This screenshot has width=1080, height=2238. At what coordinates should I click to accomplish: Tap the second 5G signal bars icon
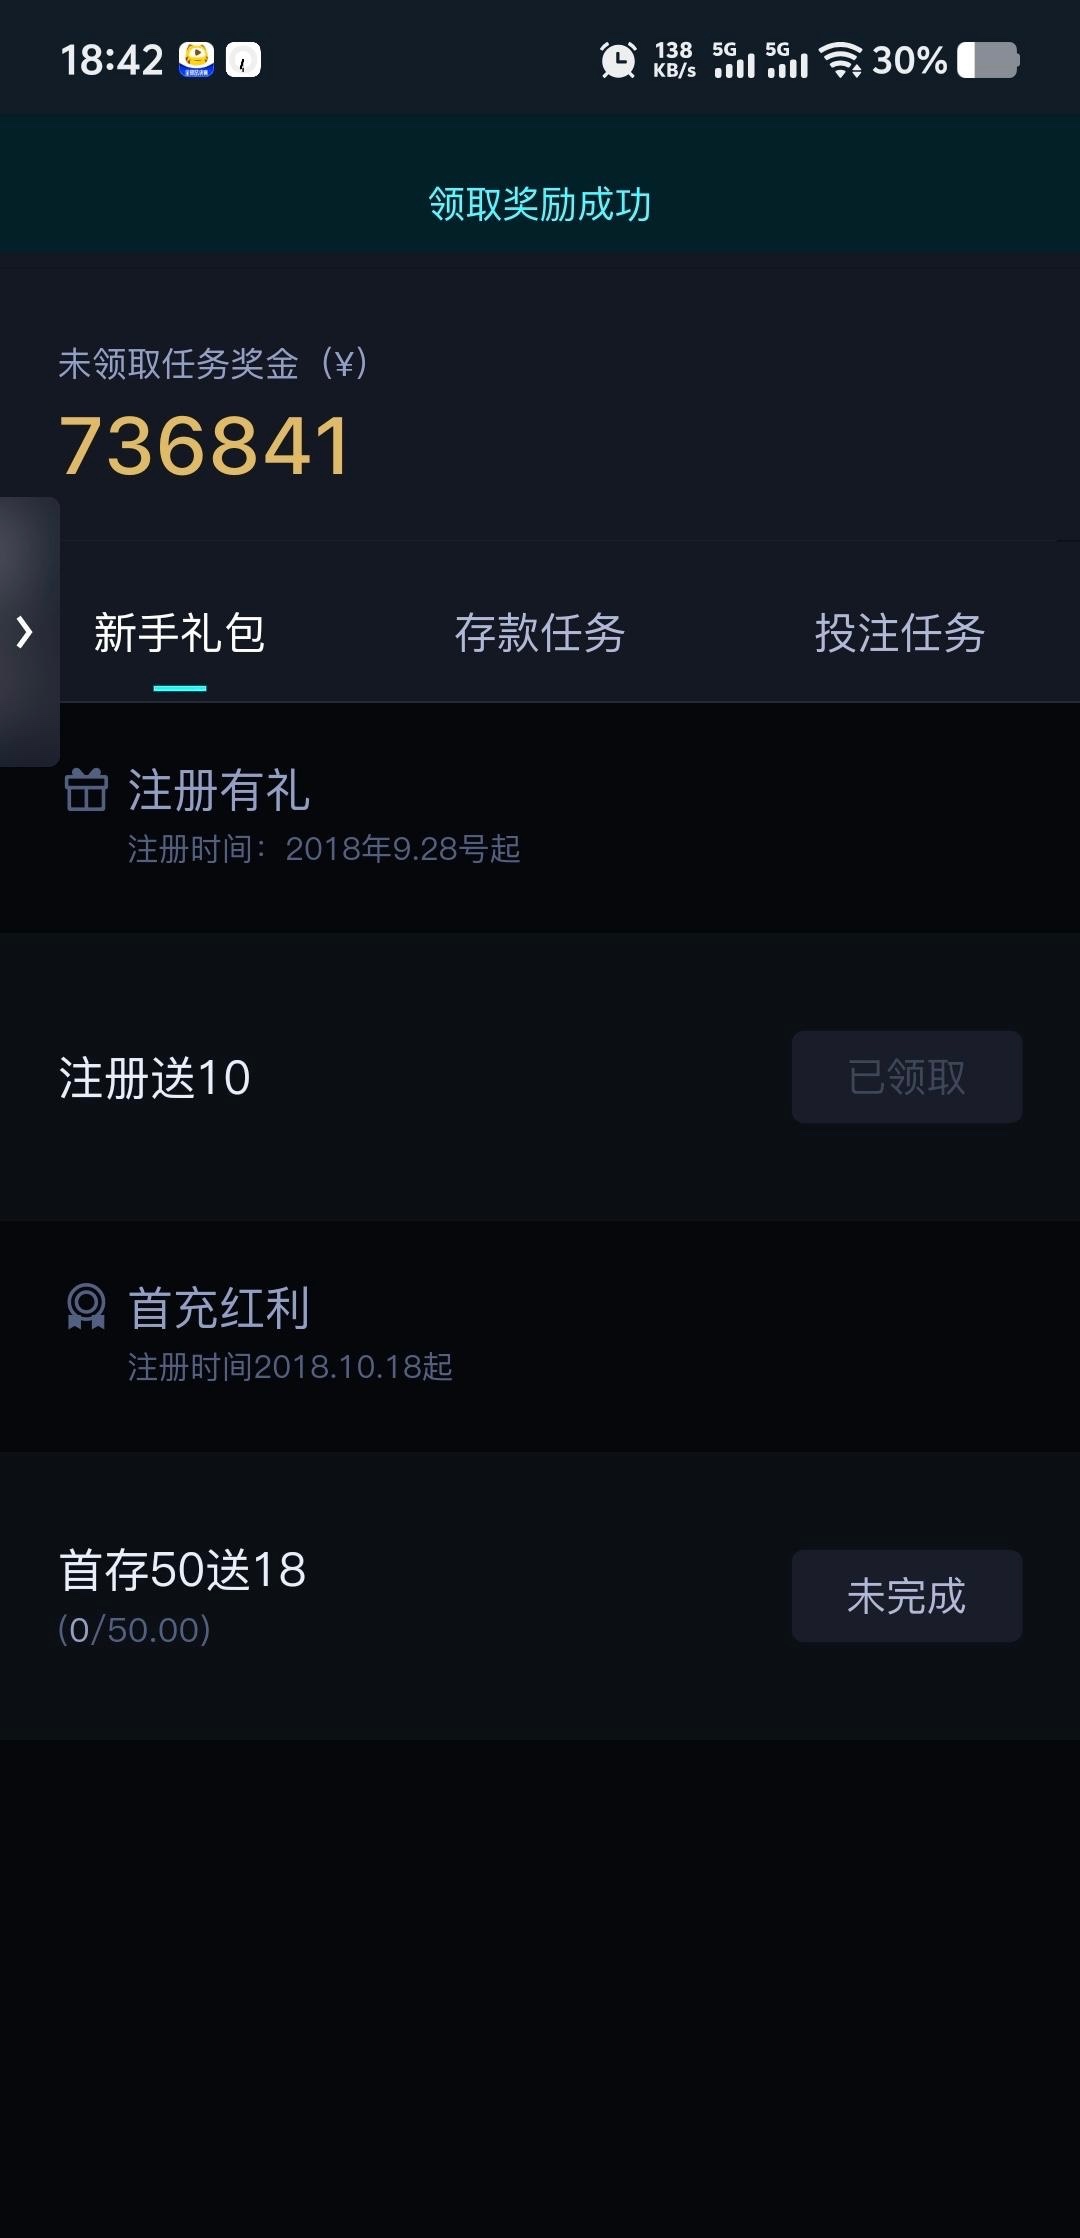[x=786, y=60]
